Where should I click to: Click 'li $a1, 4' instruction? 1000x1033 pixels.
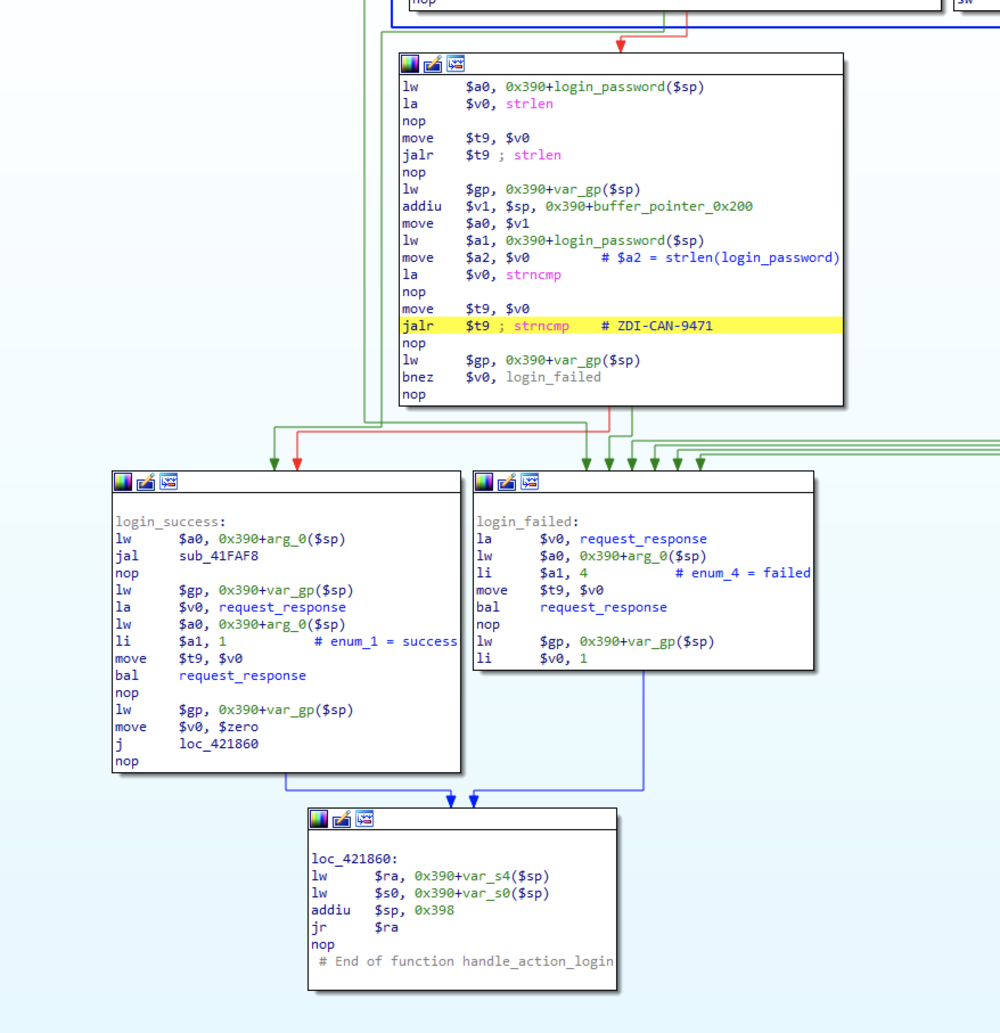coord(532,573)
